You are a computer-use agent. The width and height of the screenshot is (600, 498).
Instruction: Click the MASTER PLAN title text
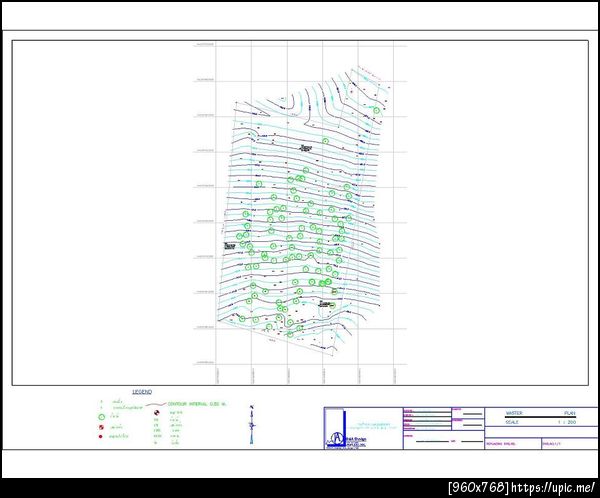(540, 413)
